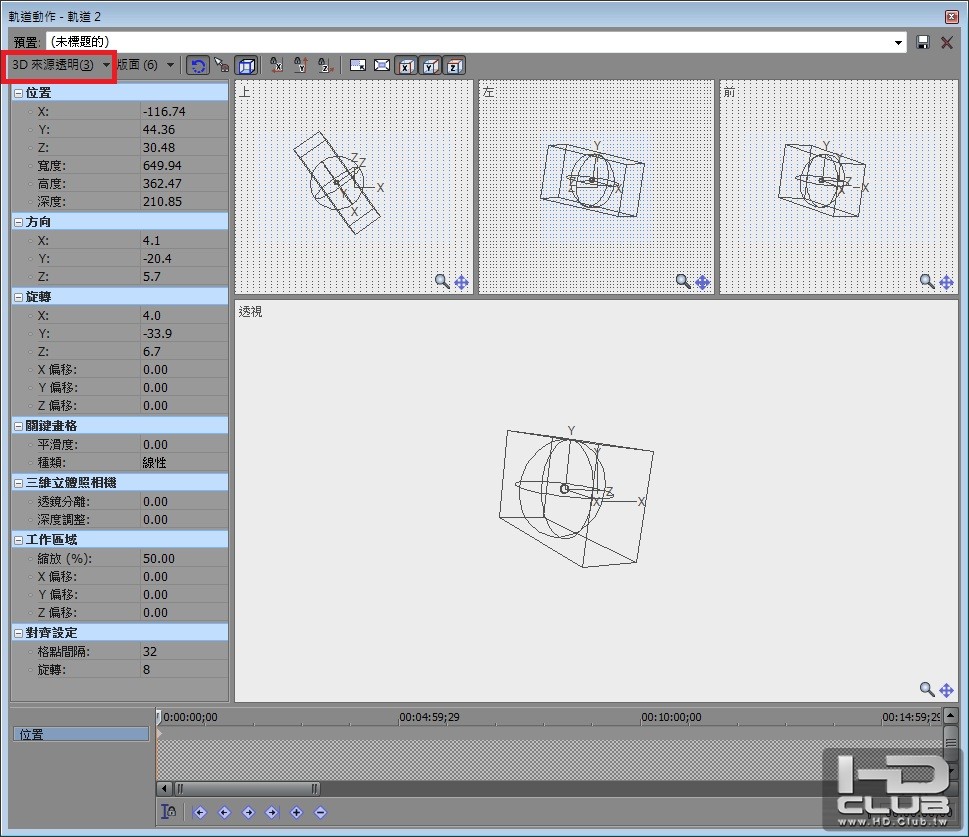Toggle Prevent Movement on Z axis
Screen dimensions: 969x837
pos(326,65)
